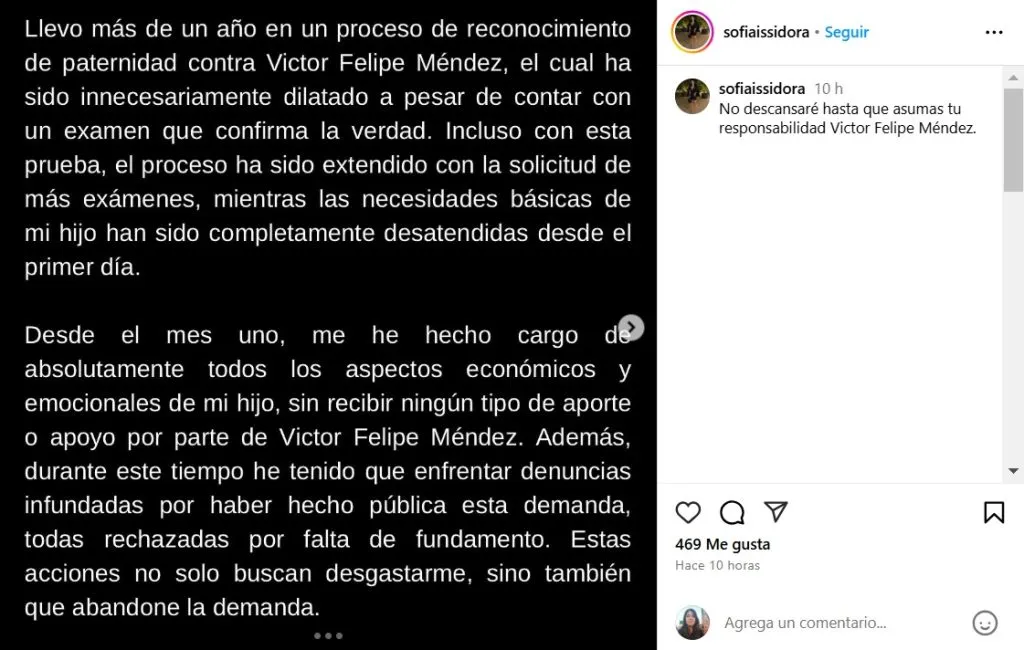The image size is (1024, 650).
Task: Open the three-dots more options menu
Action: click(993, 33)
